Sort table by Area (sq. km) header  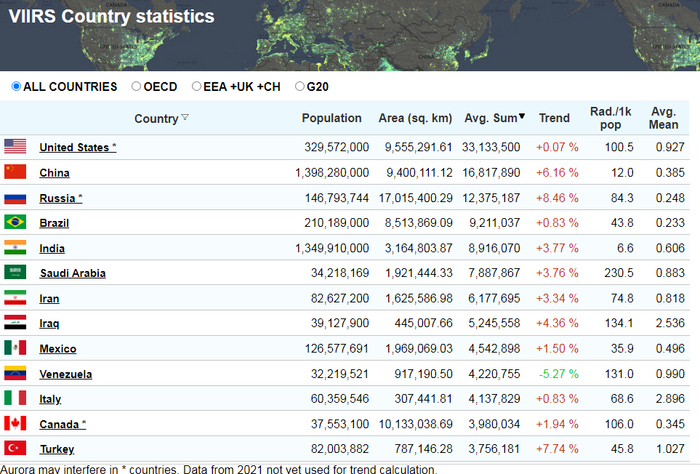coord(415,118)
